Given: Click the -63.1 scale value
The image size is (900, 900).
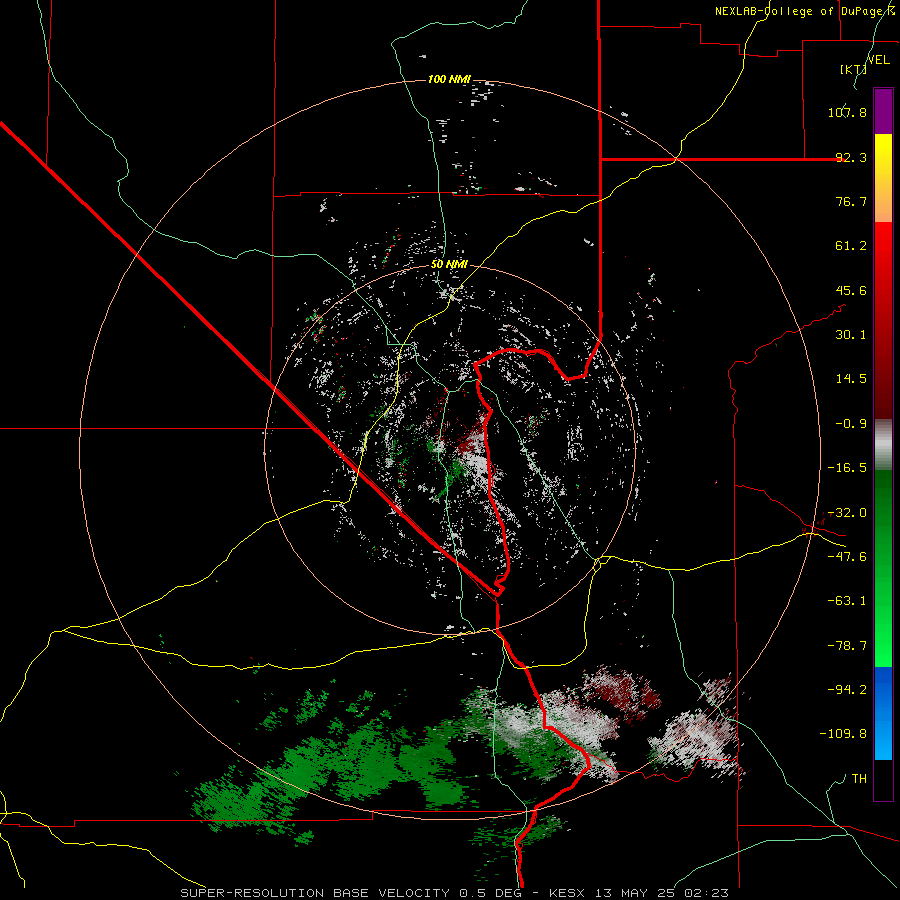Looking at the screenshot, I should 847,601.
